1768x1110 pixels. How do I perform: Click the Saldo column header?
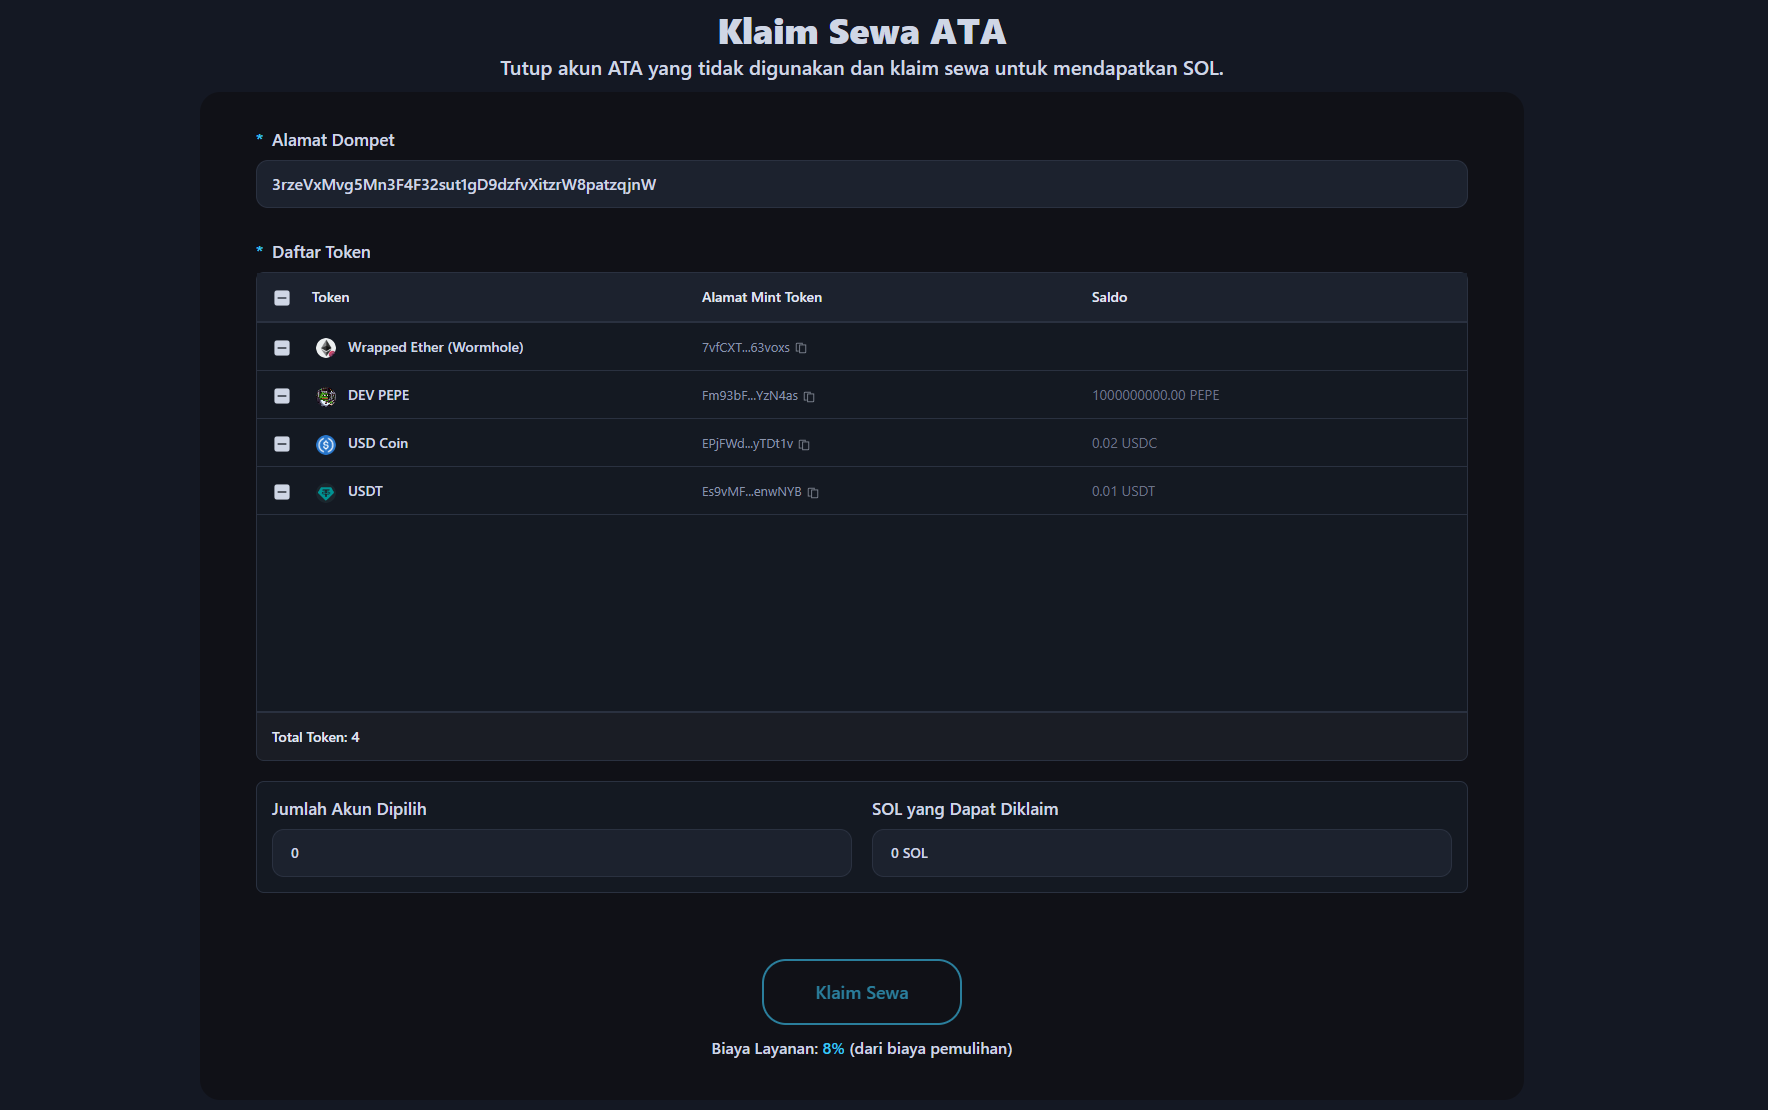[x=1109, y=297]
